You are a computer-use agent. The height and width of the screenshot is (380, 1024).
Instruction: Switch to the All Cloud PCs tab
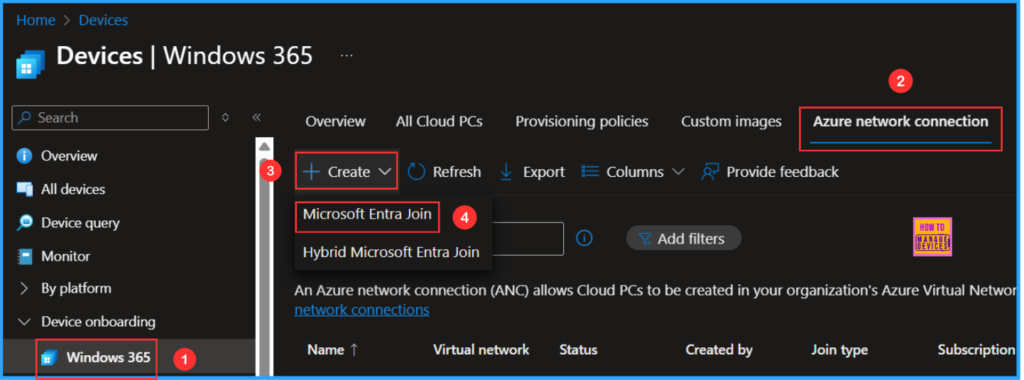439,121
